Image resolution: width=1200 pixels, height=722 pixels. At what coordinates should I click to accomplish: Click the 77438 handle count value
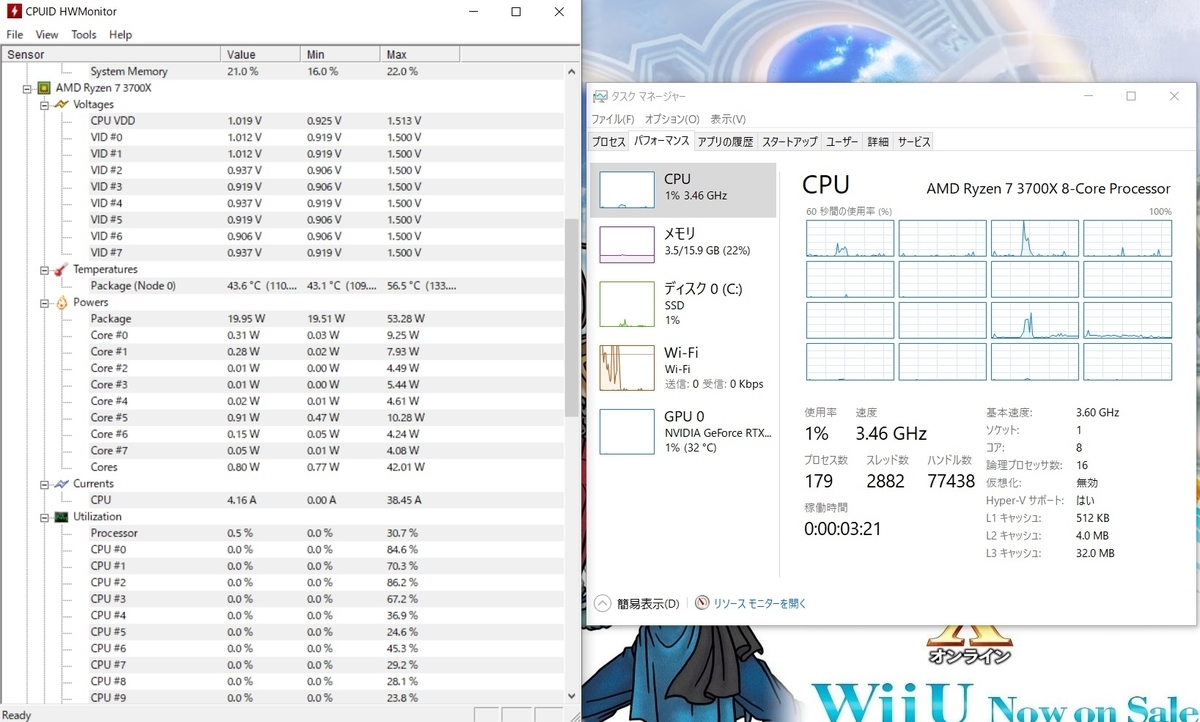(x=951, y=481)
